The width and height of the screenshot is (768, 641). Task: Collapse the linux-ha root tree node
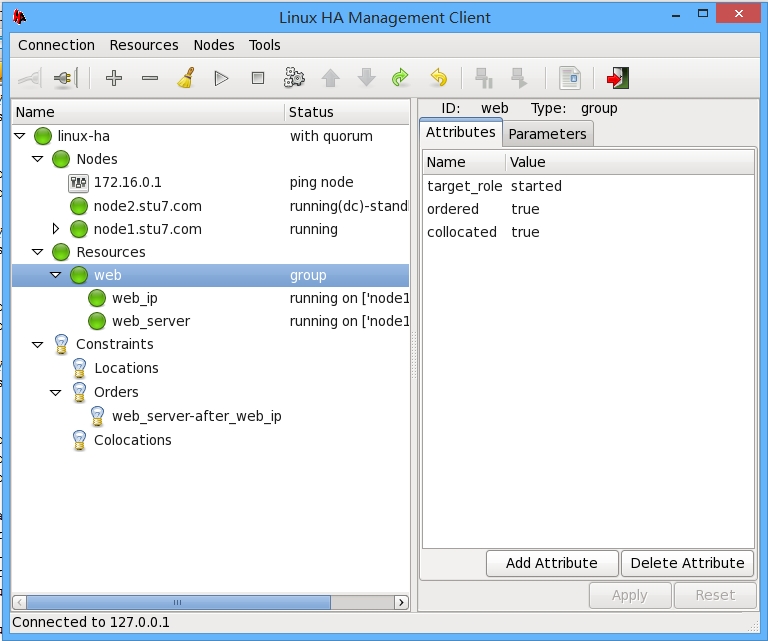20,136
